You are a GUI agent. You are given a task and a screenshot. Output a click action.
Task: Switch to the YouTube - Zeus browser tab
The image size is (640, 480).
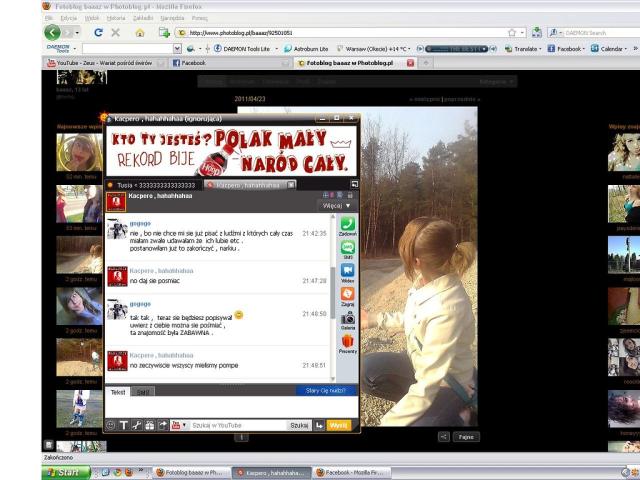click(104, 63)
